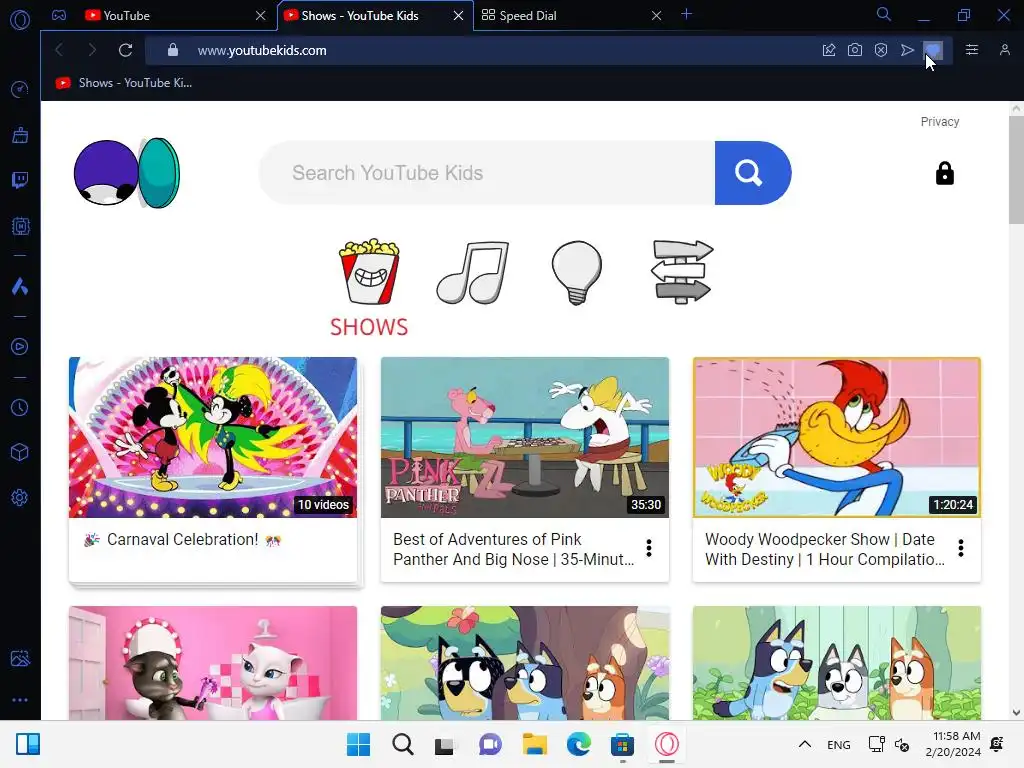Select the Shows popcorn category

[369, 287]
